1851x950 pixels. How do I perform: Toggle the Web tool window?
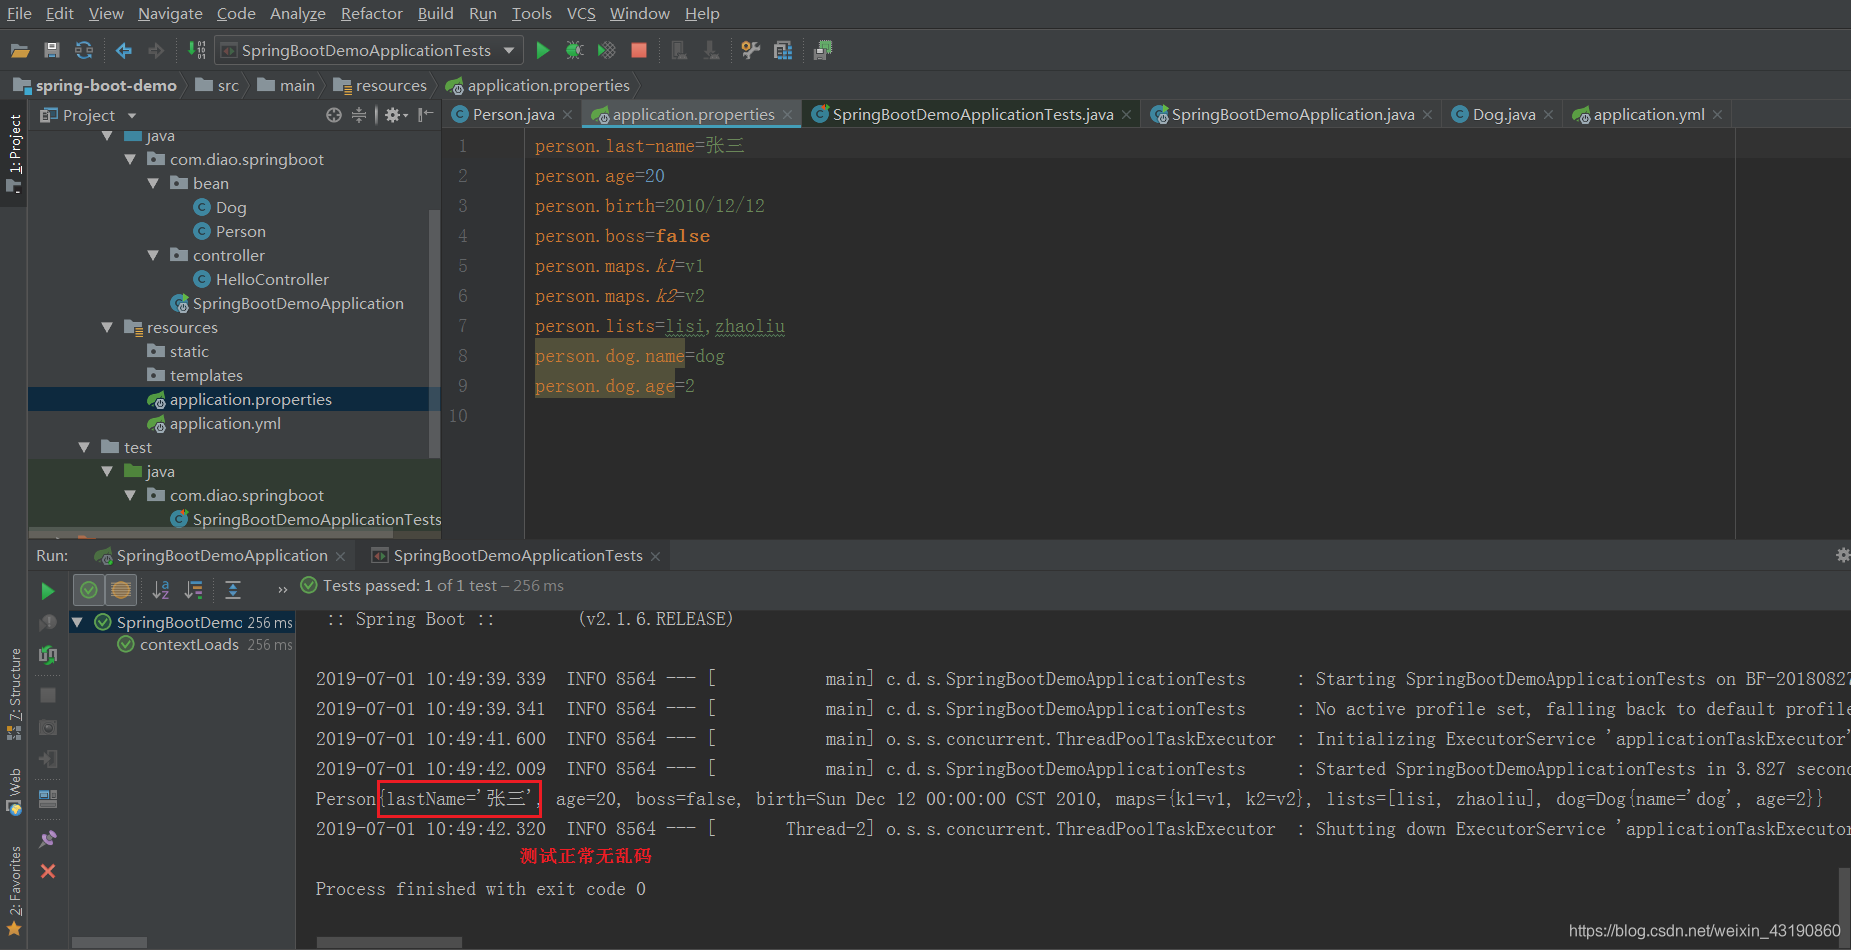coord(14,792)
